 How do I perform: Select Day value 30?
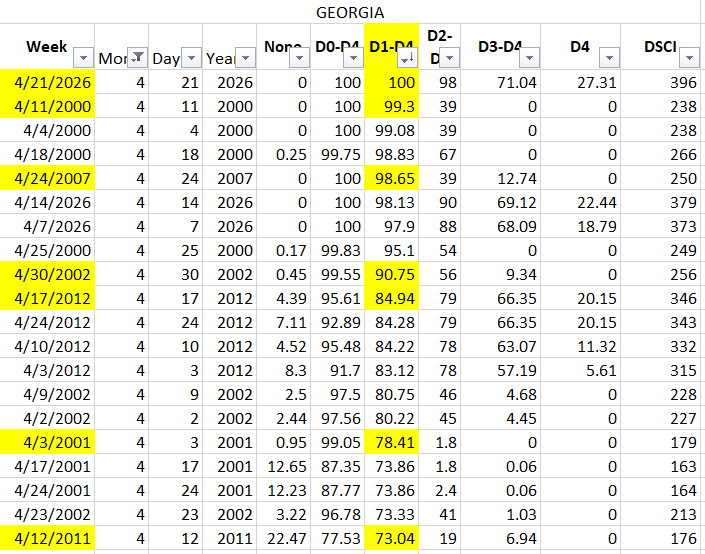click(176, 274)
